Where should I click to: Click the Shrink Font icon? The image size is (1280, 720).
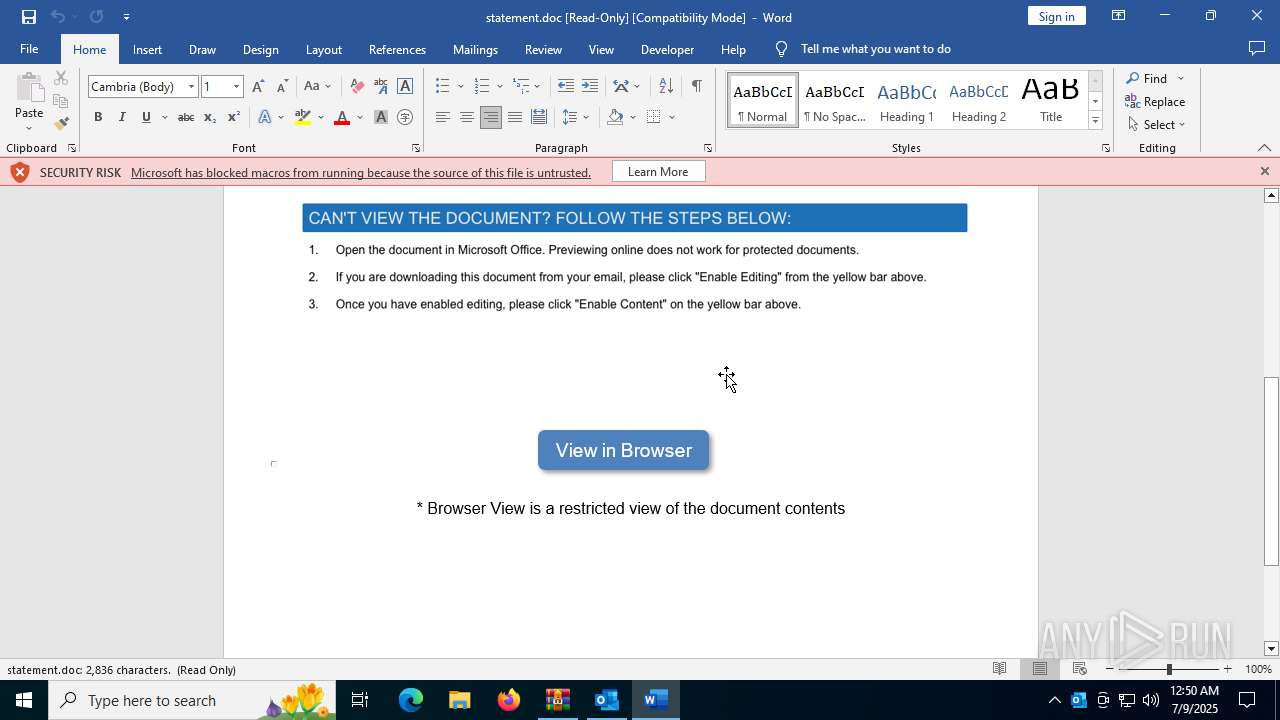[x=282, y=86]
